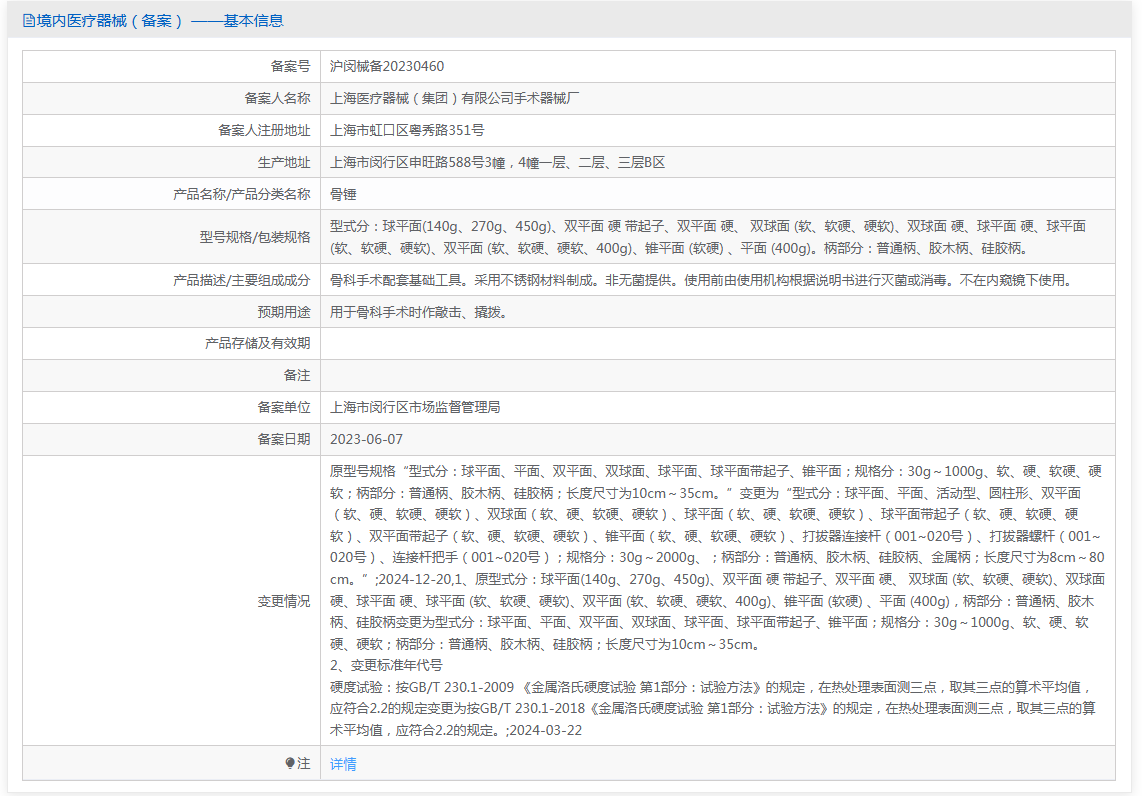The image size is (1142, 796).
Task: Click the 变更情况 label
Action: [x=284, y=602]
